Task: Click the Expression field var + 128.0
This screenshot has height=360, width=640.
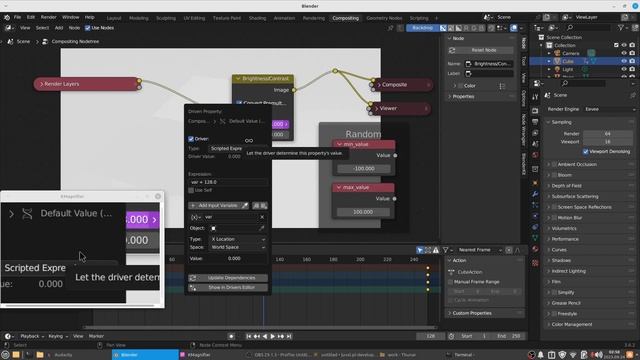Action: click(228, 182)
